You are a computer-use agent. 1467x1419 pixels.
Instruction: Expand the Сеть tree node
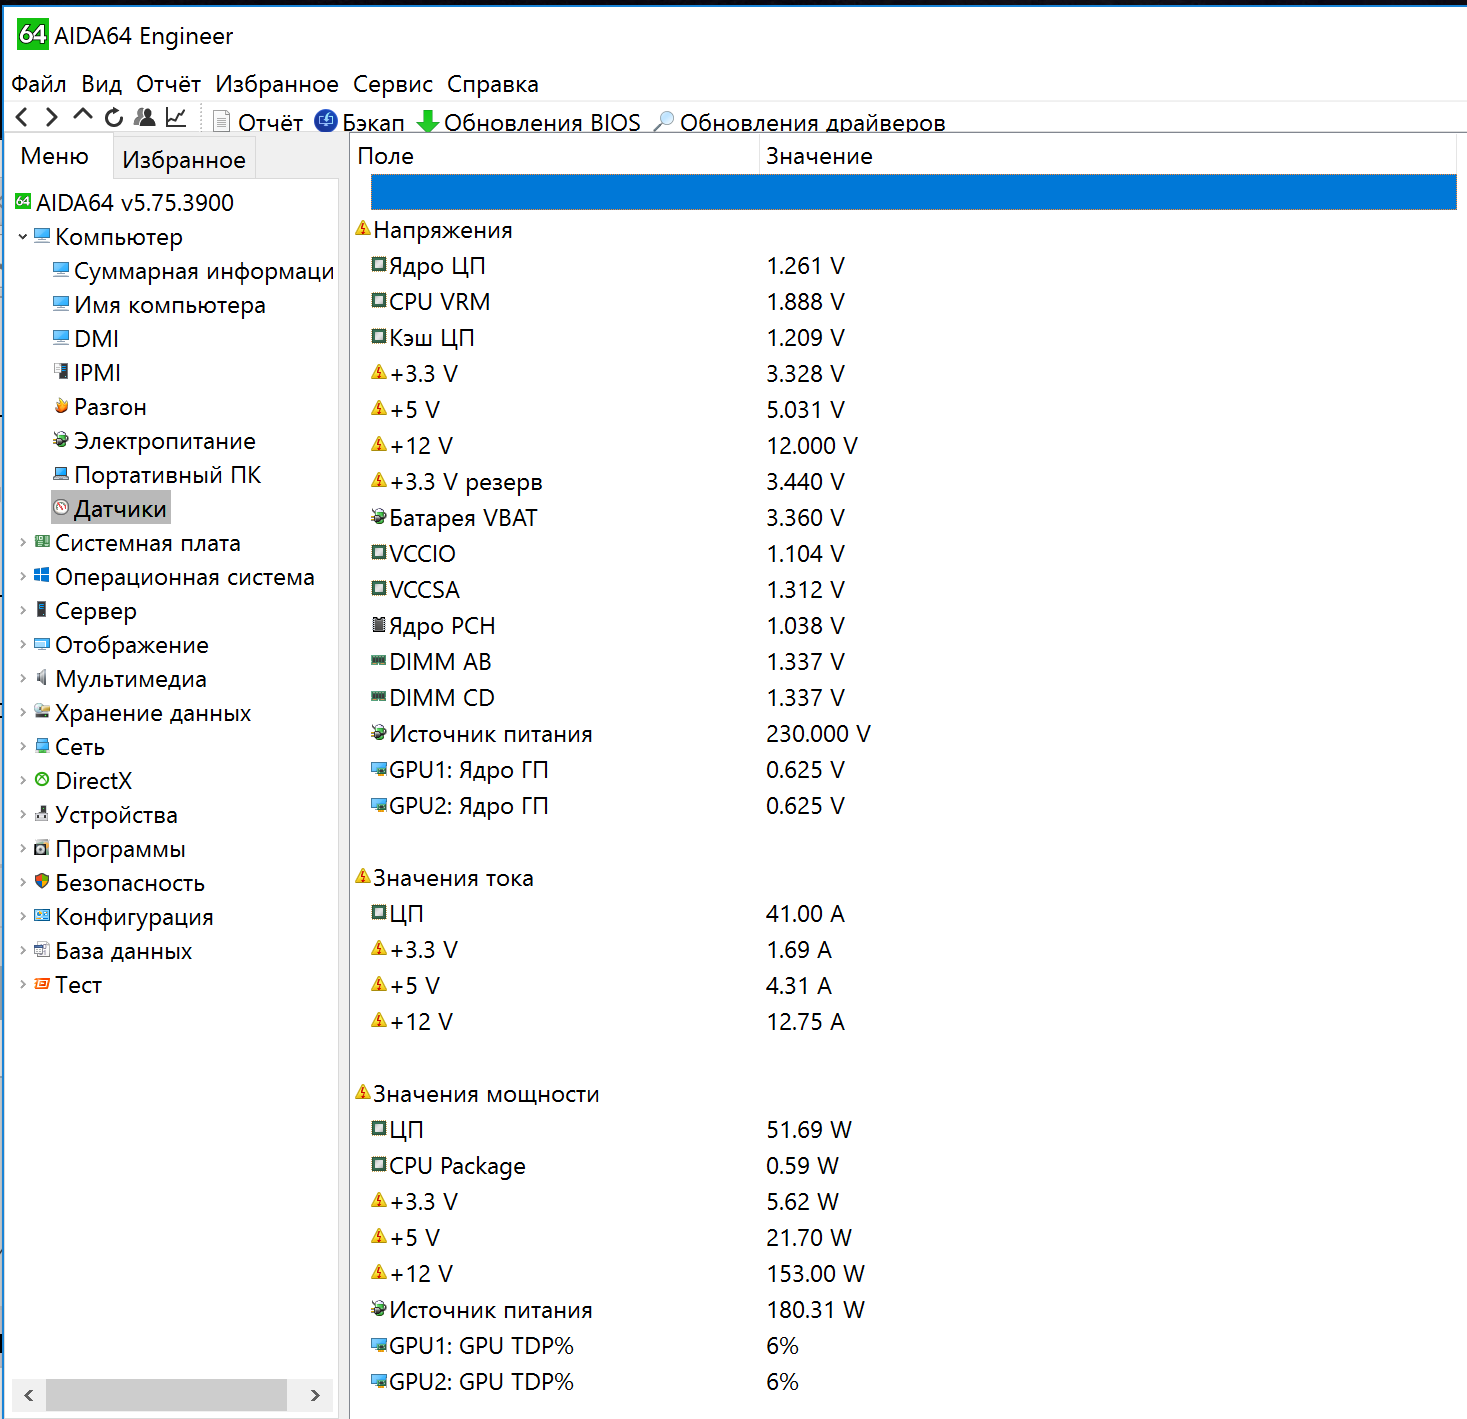[x=23, y=747]
